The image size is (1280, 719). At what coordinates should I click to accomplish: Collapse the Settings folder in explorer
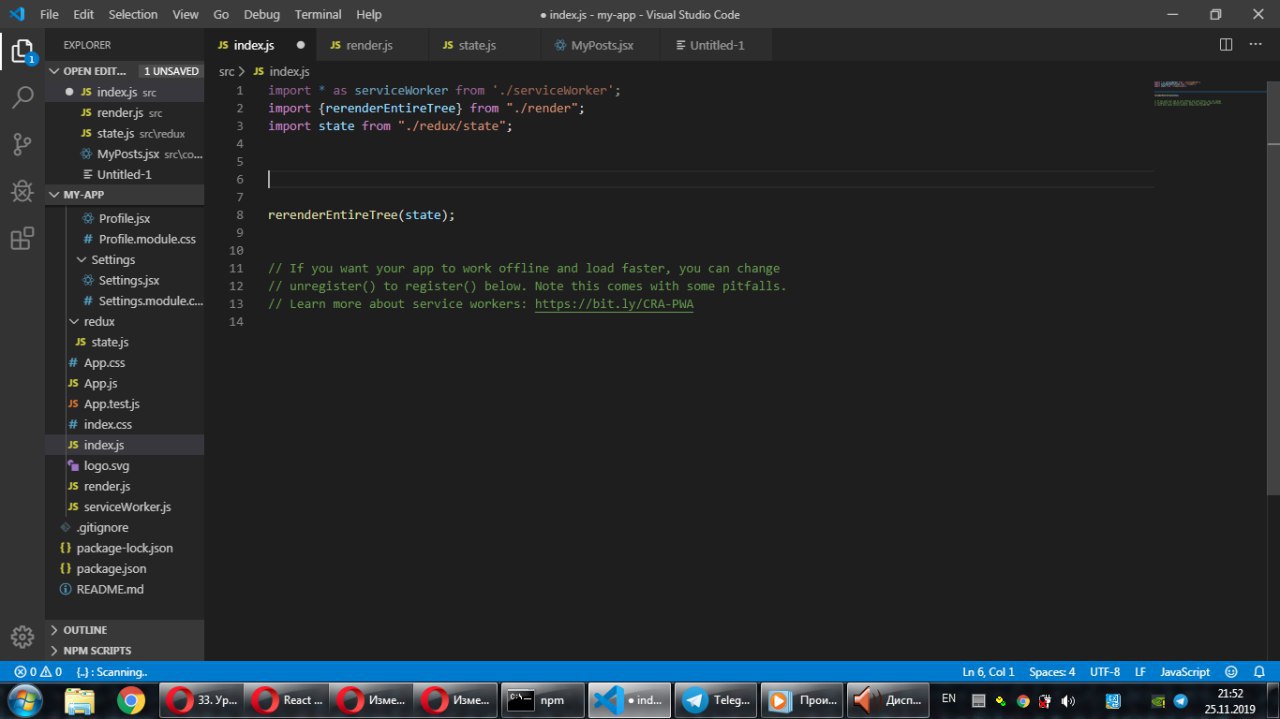(112, 260)
